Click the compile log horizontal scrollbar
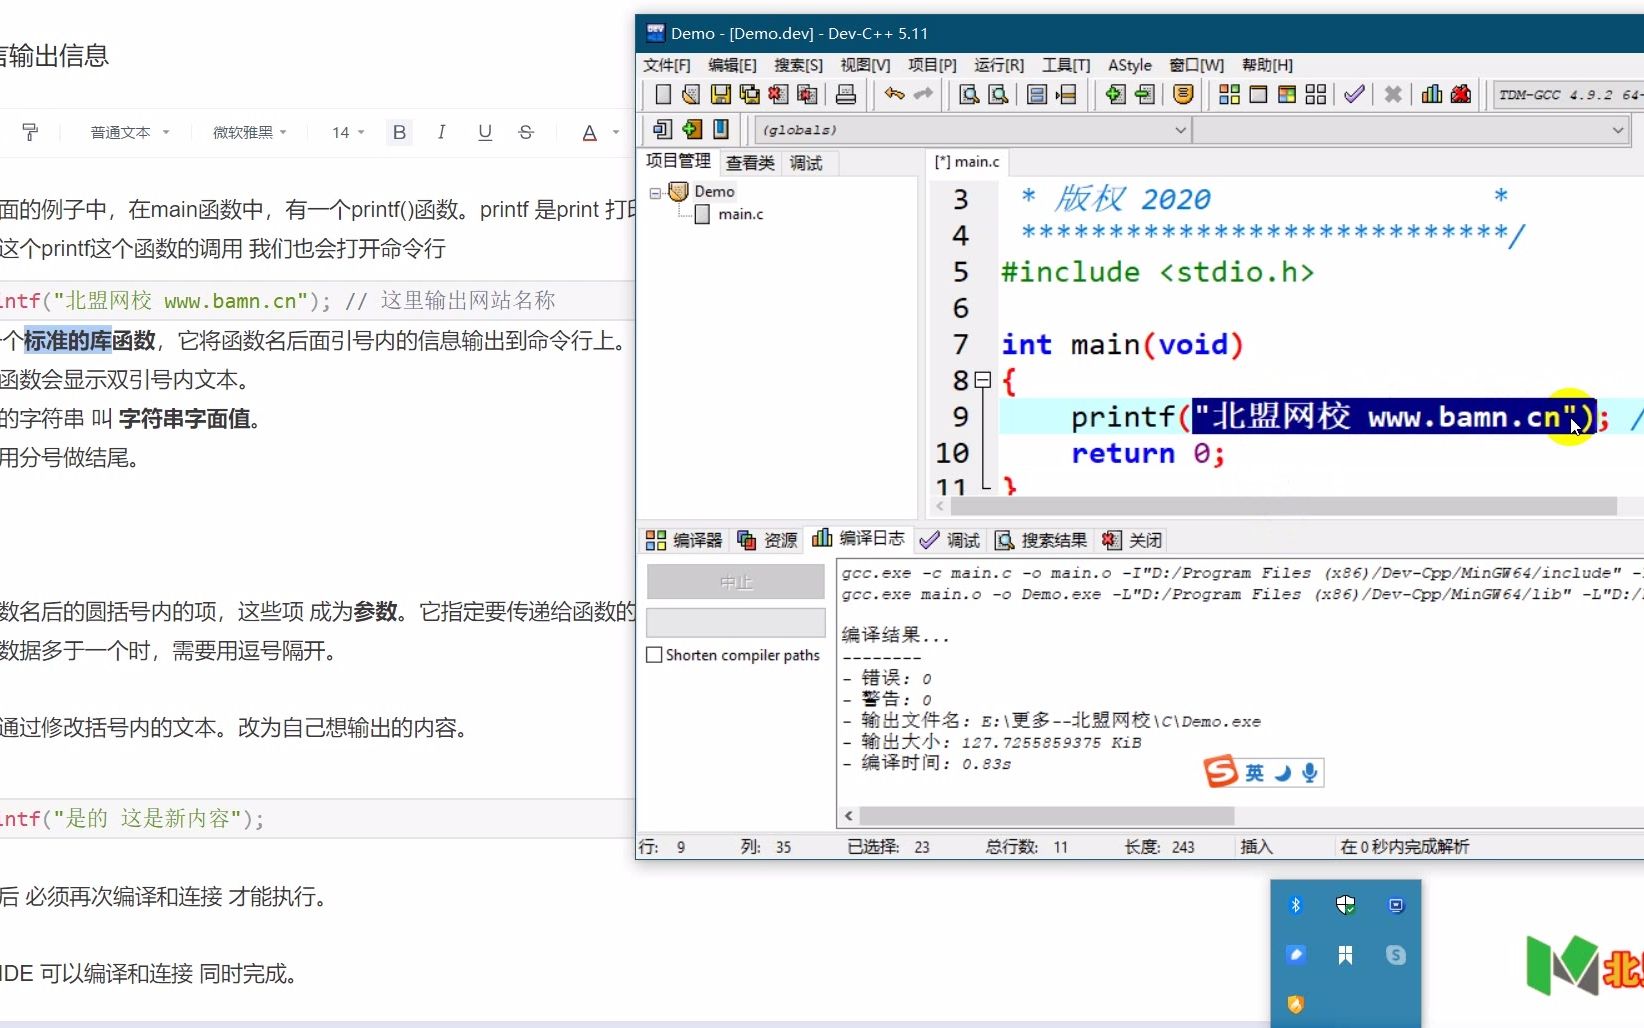Image resolution: width=1644 pixels, height=1028 pixels. (1046, 816)
